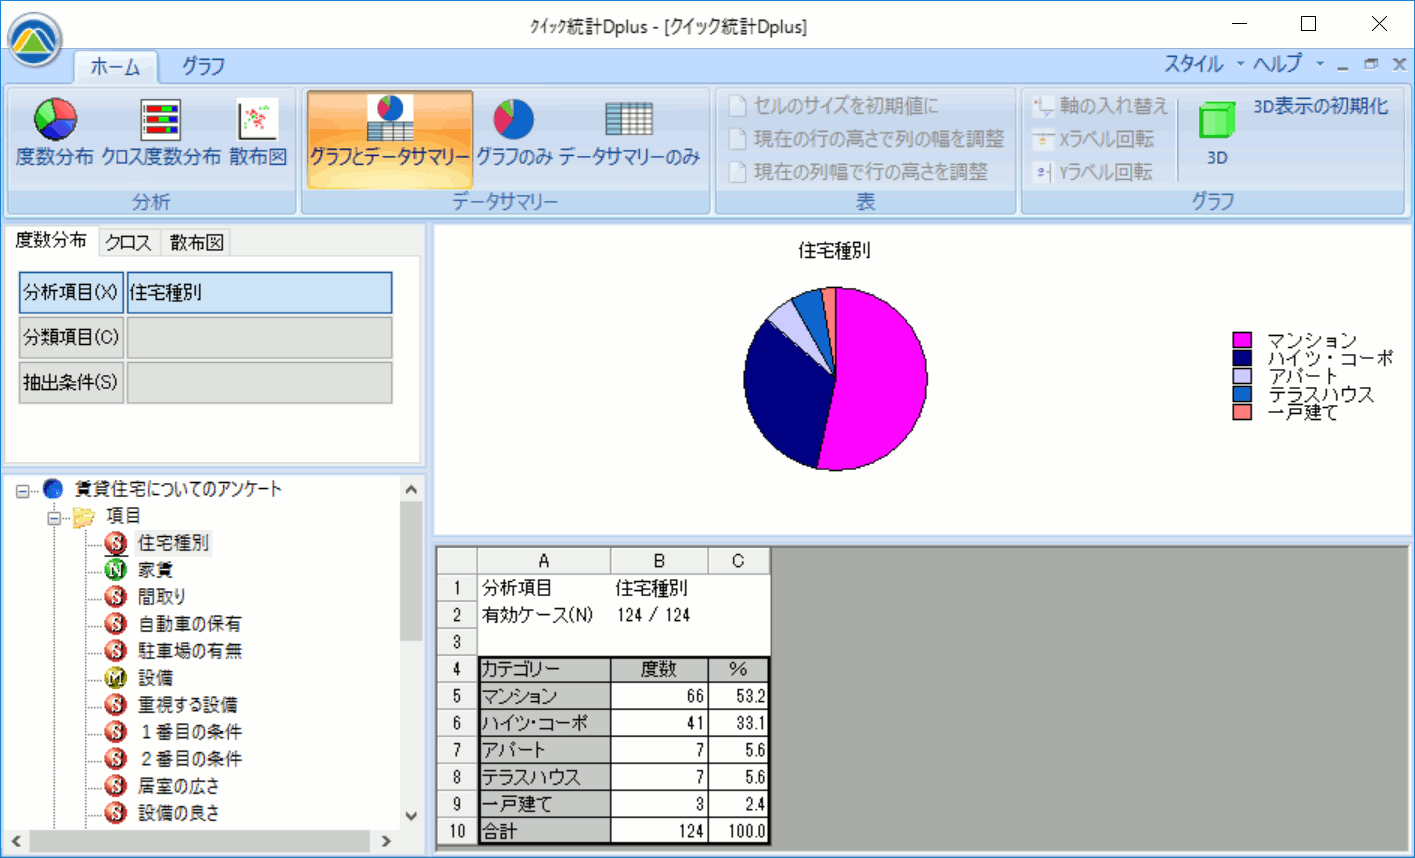The height and width of the screenshot is (858, 1415).
Task: Select the クロス panel tab
Action: click(128, 242)
